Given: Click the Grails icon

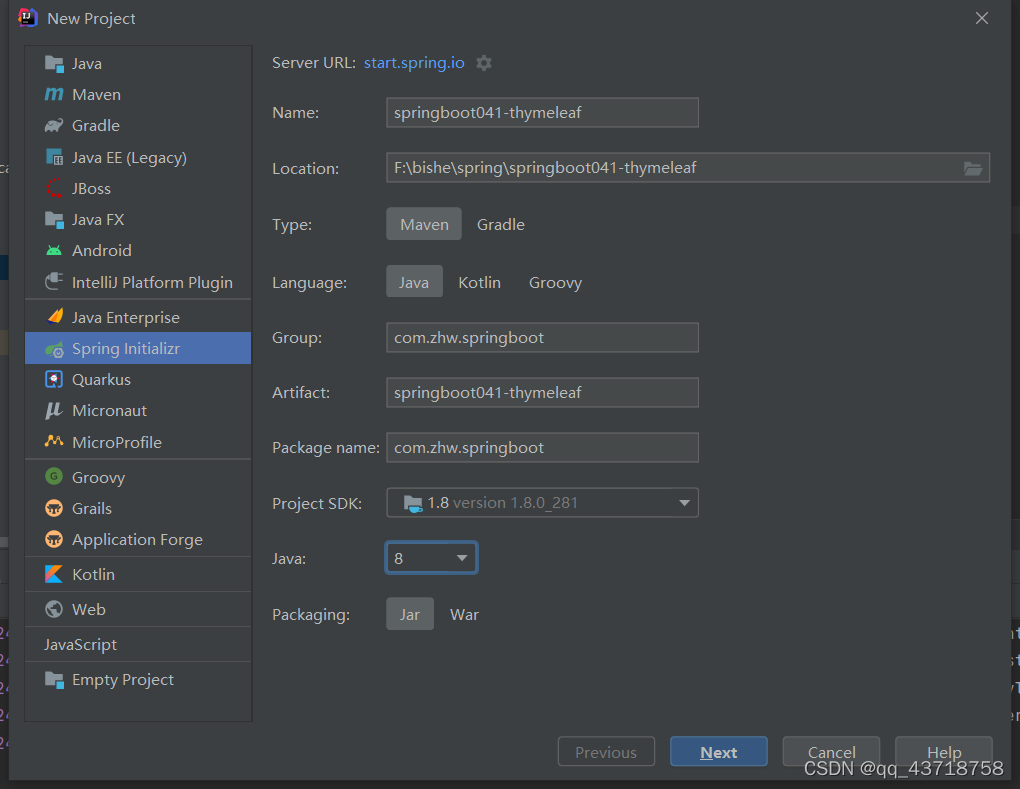Looking at the screenshot, I should [54, 508].
